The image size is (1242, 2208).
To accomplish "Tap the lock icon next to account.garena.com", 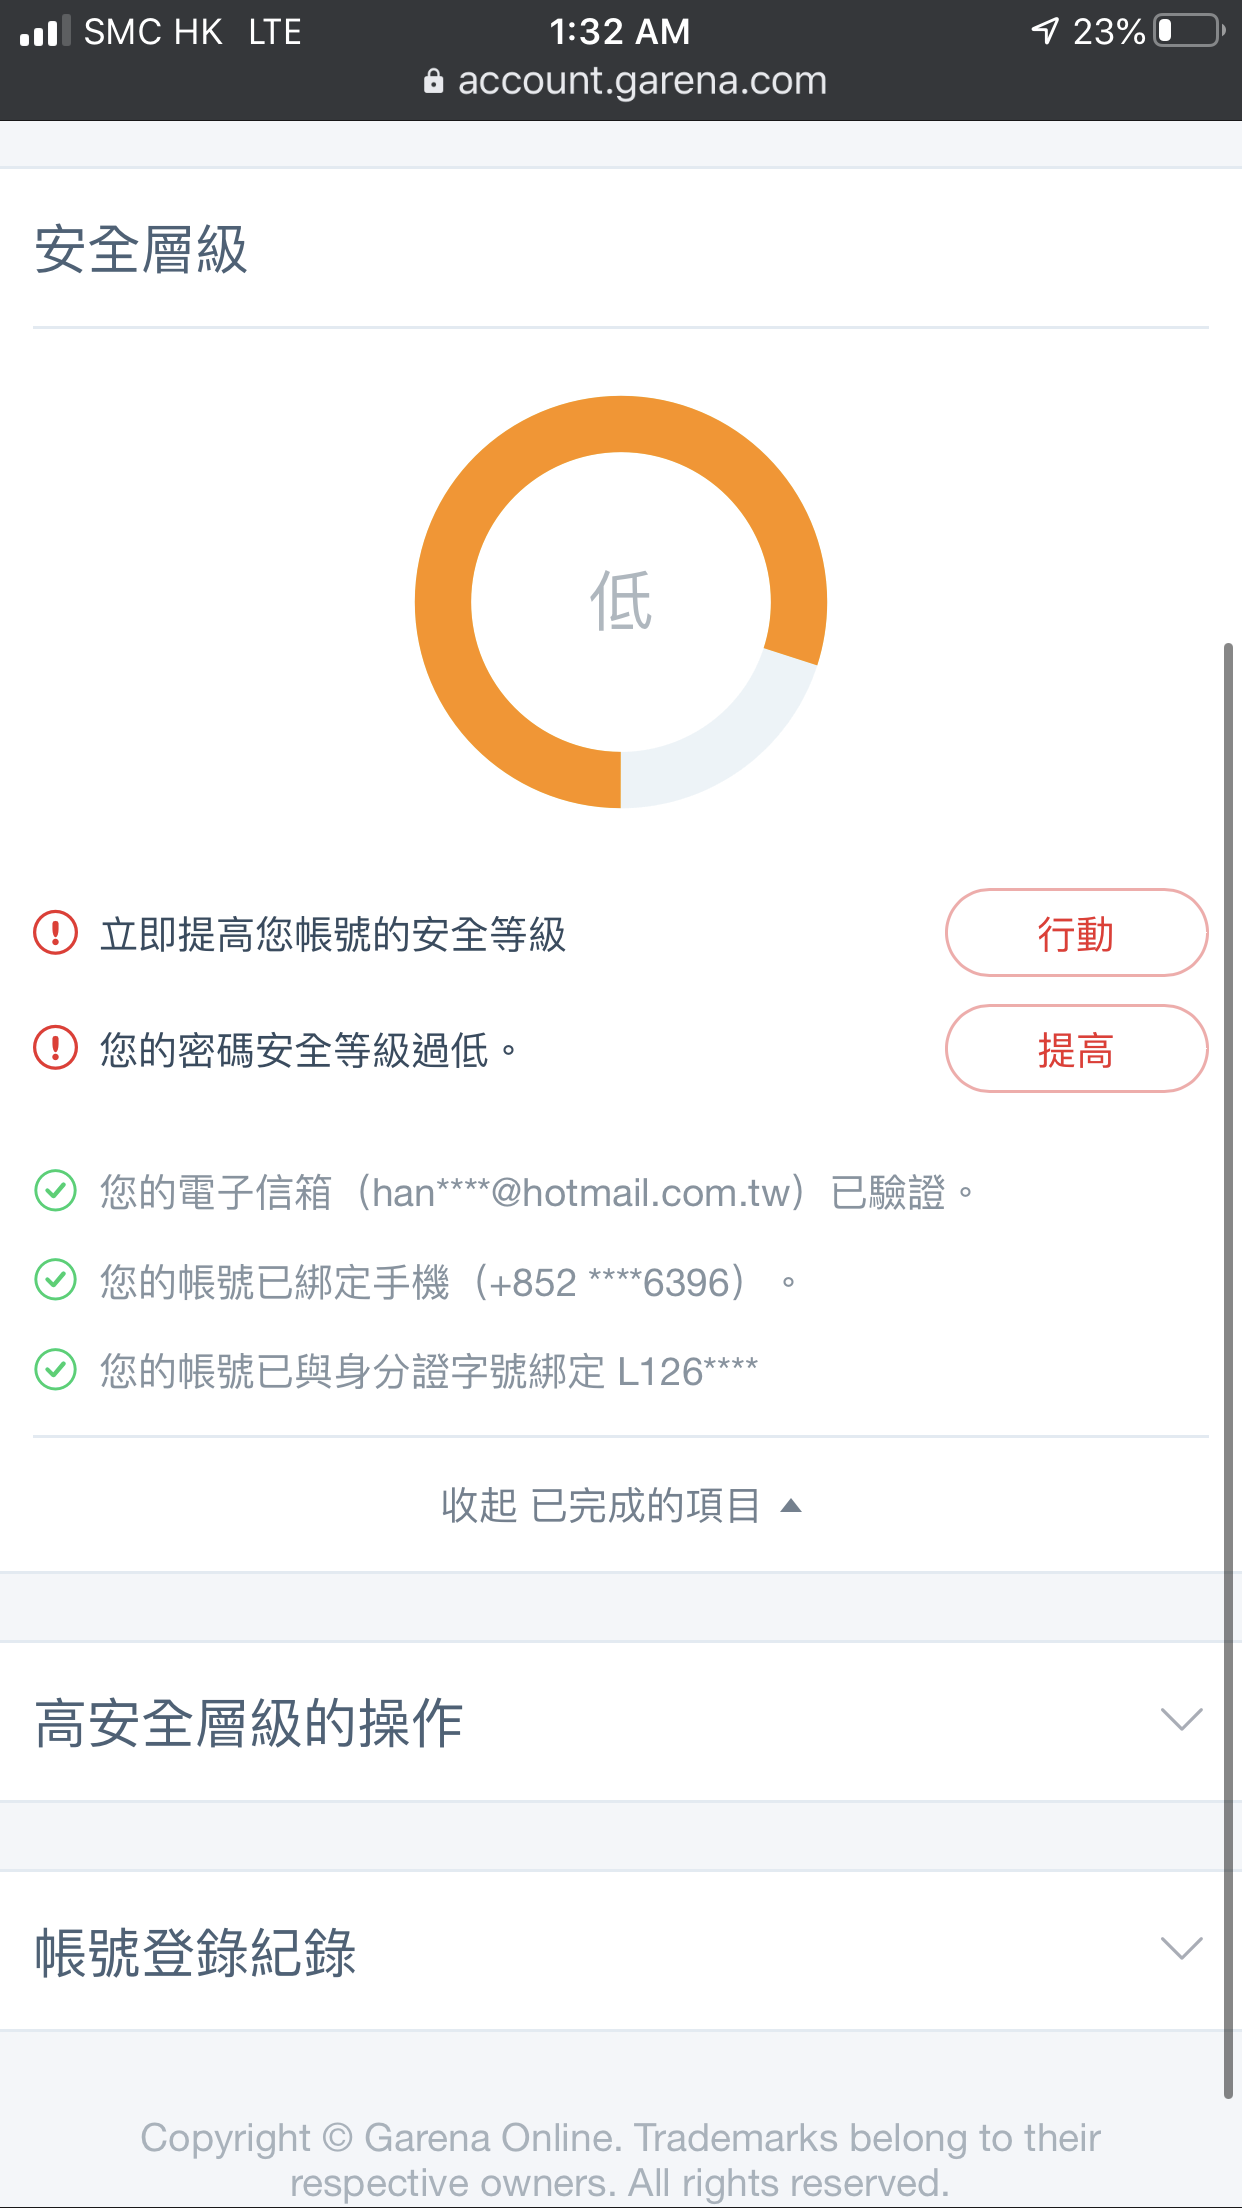I will [433, 81].
